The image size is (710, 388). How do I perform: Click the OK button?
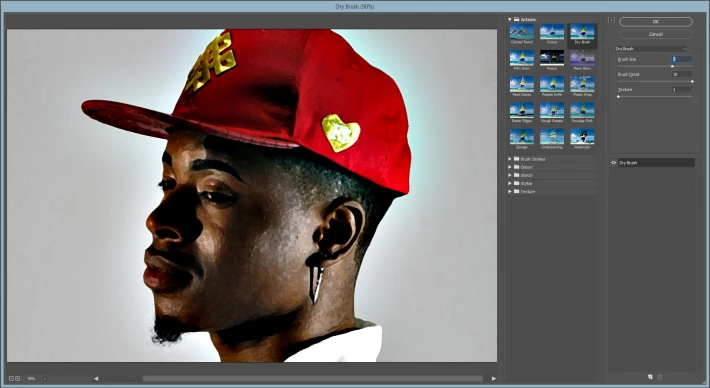click(x=656, y=22)
